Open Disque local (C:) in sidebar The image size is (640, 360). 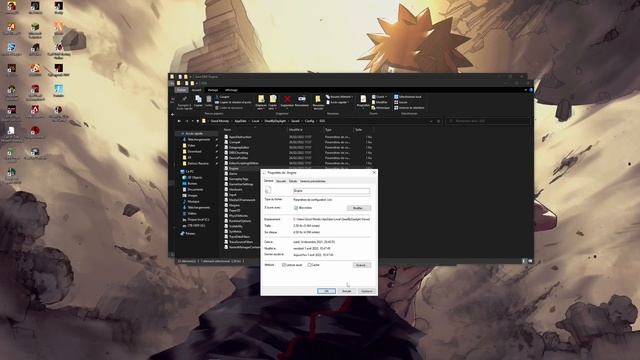click(198, 220)
